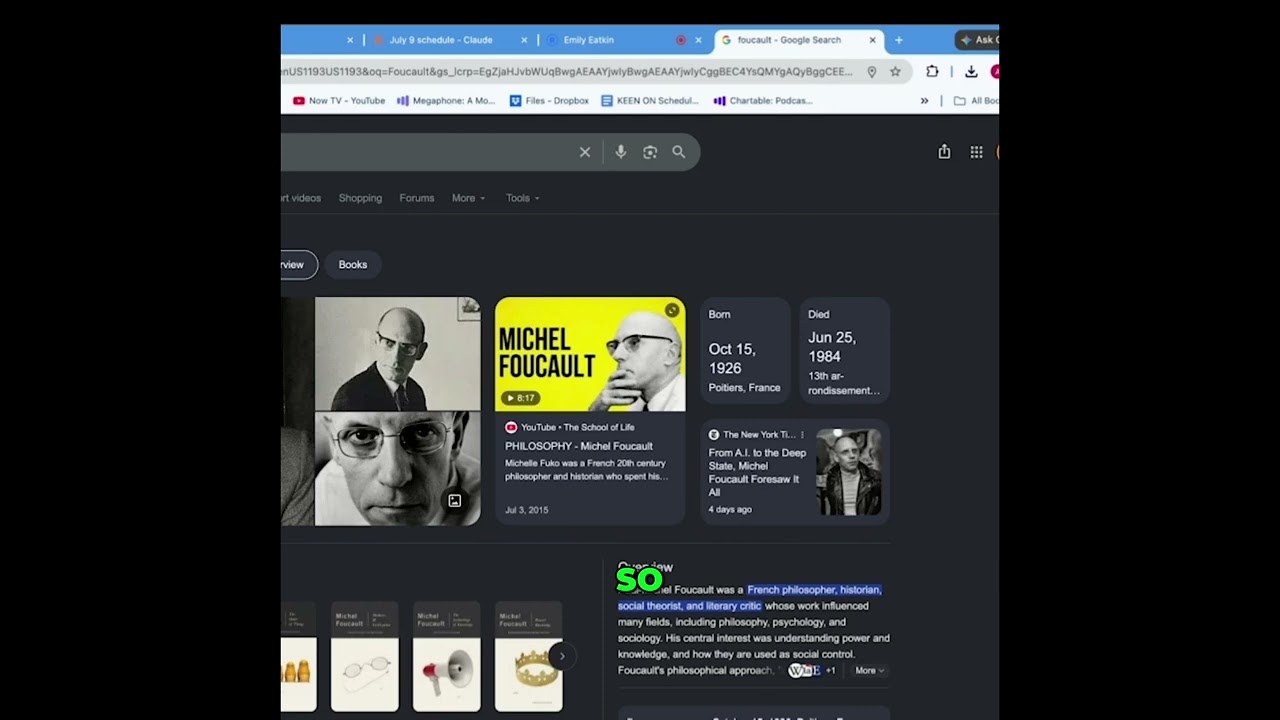Clear the Google search box text
This screenshot has width=1280, height=720.
(x=585, y=152)
